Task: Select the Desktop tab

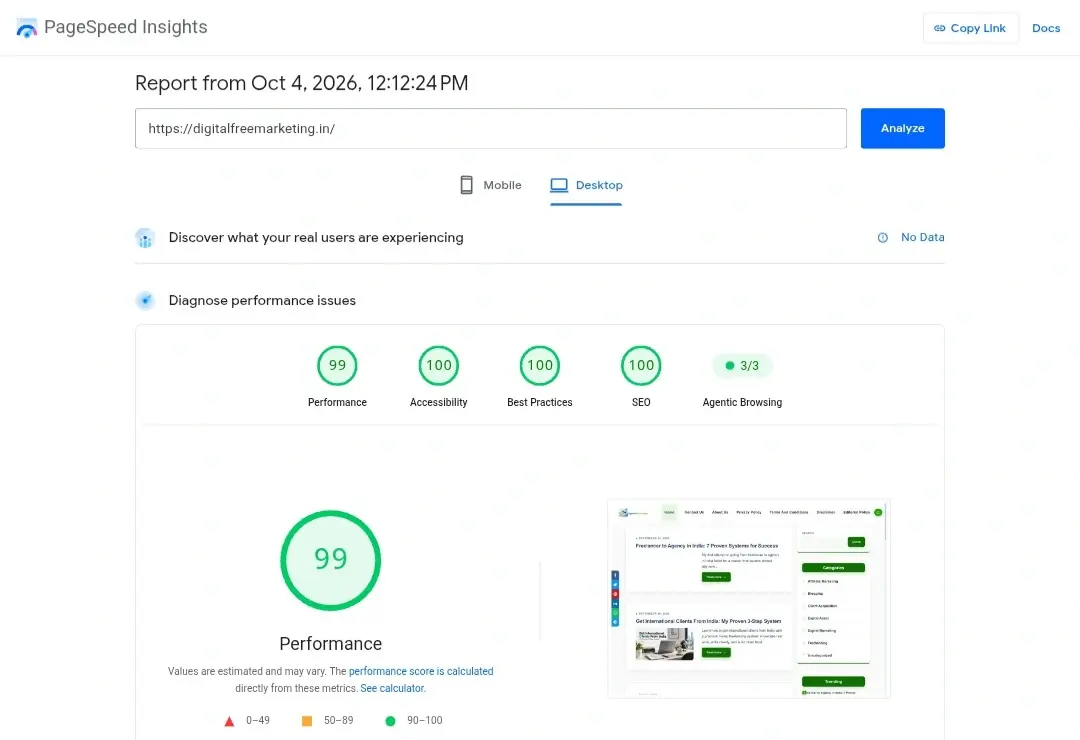Action: (585, 185)
